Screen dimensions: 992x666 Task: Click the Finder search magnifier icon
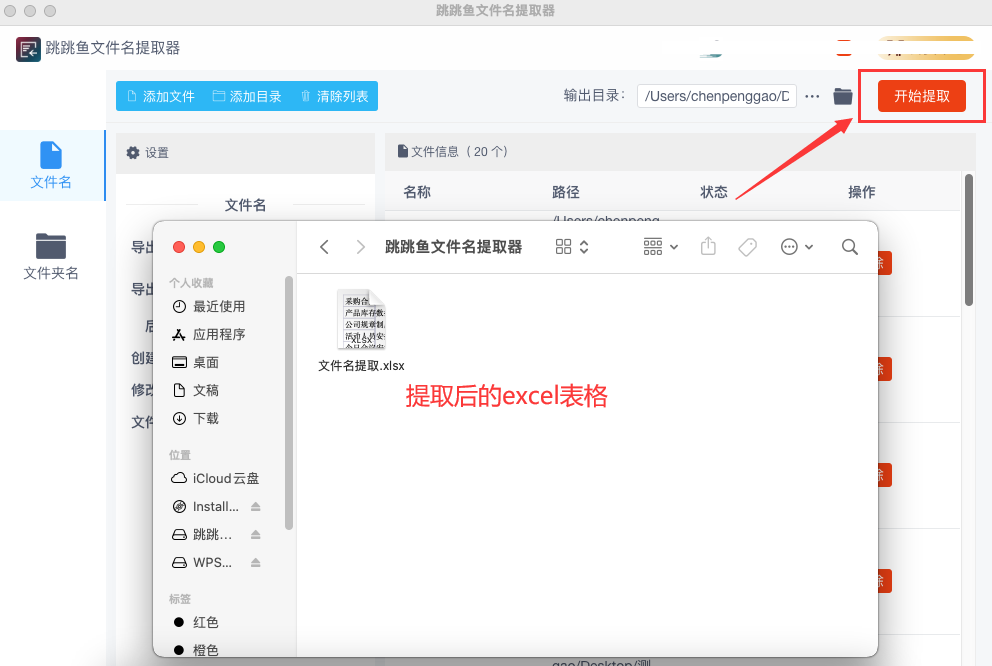849,247
